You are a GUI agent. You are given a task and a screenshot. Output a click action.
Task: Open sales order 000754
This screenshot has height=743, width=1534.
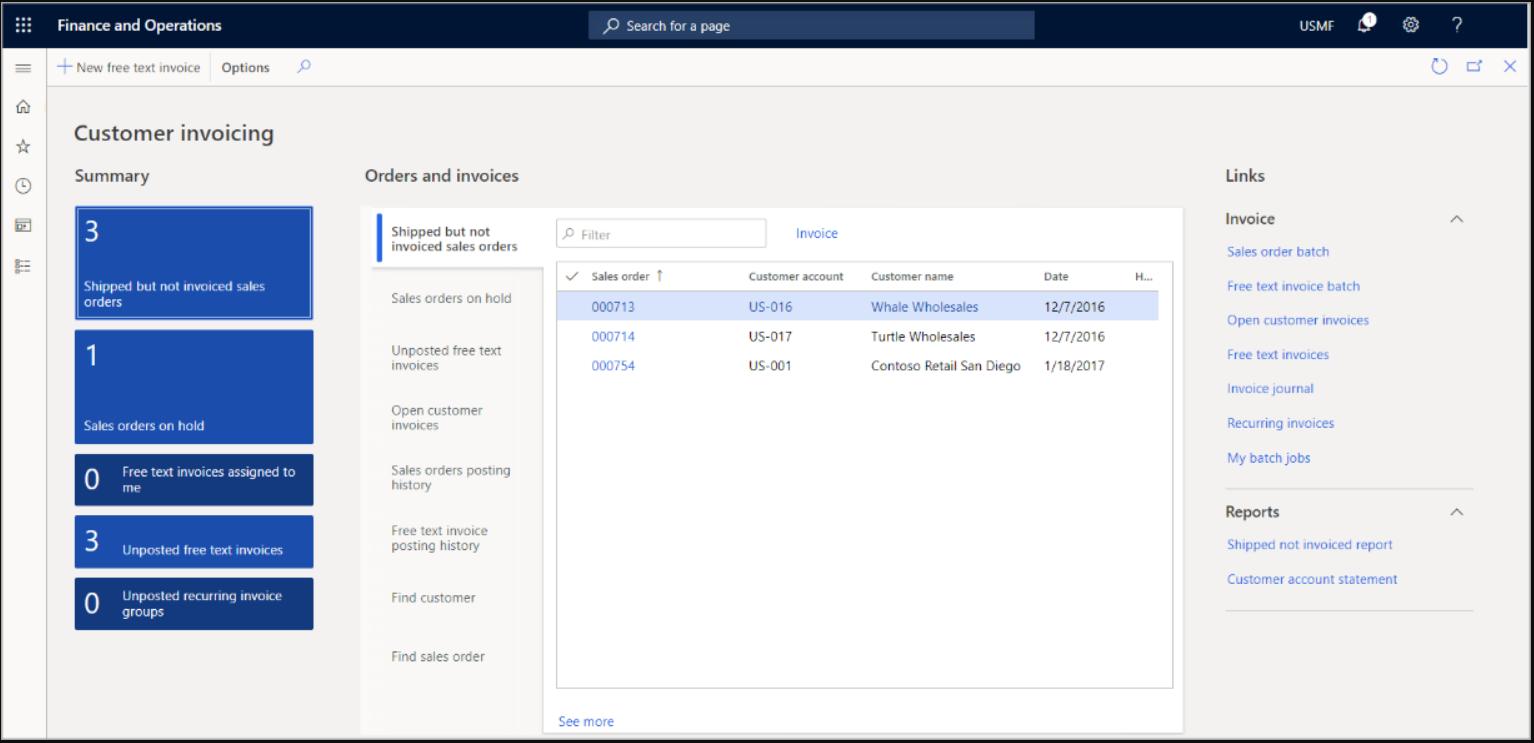613,366
